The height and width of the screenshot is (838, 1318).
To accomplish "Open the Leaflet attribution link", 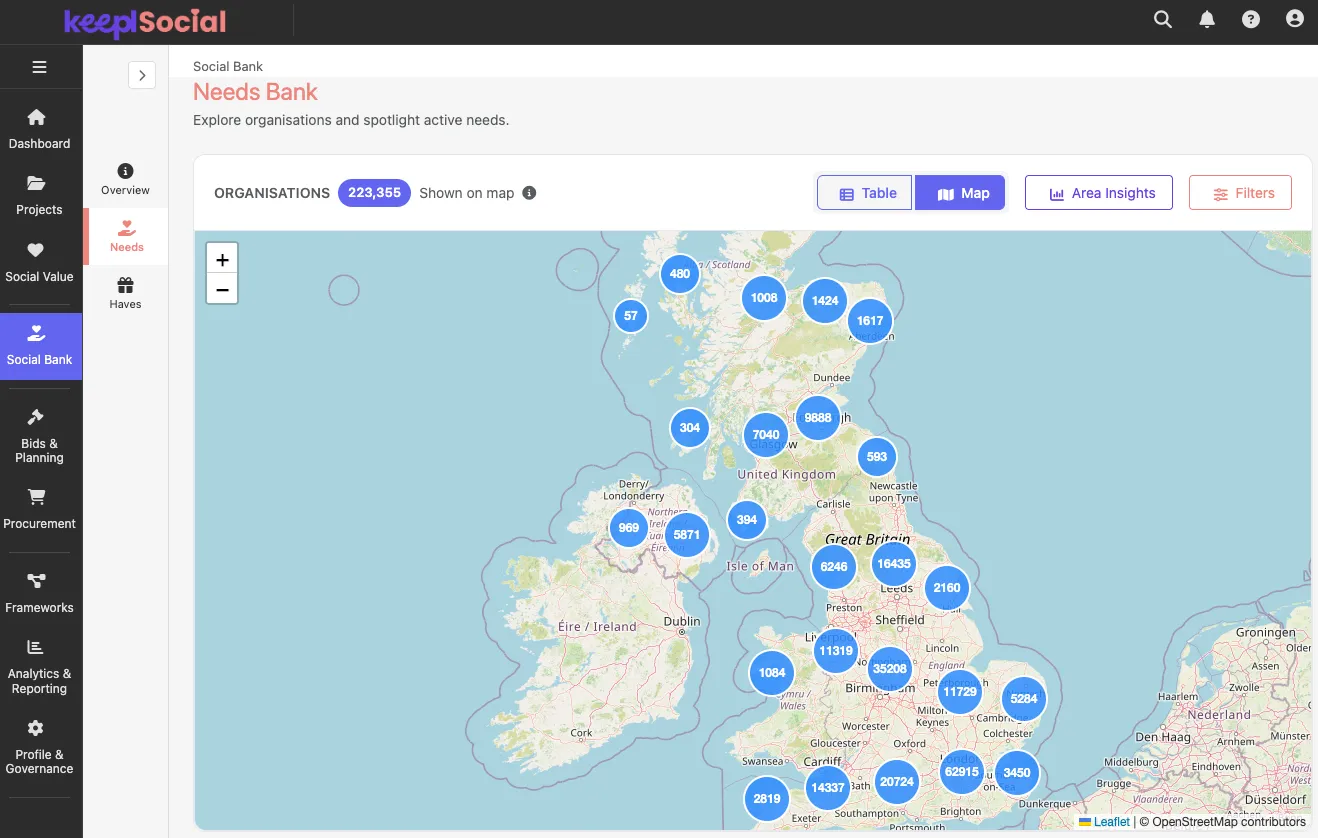I will 1104,822.
